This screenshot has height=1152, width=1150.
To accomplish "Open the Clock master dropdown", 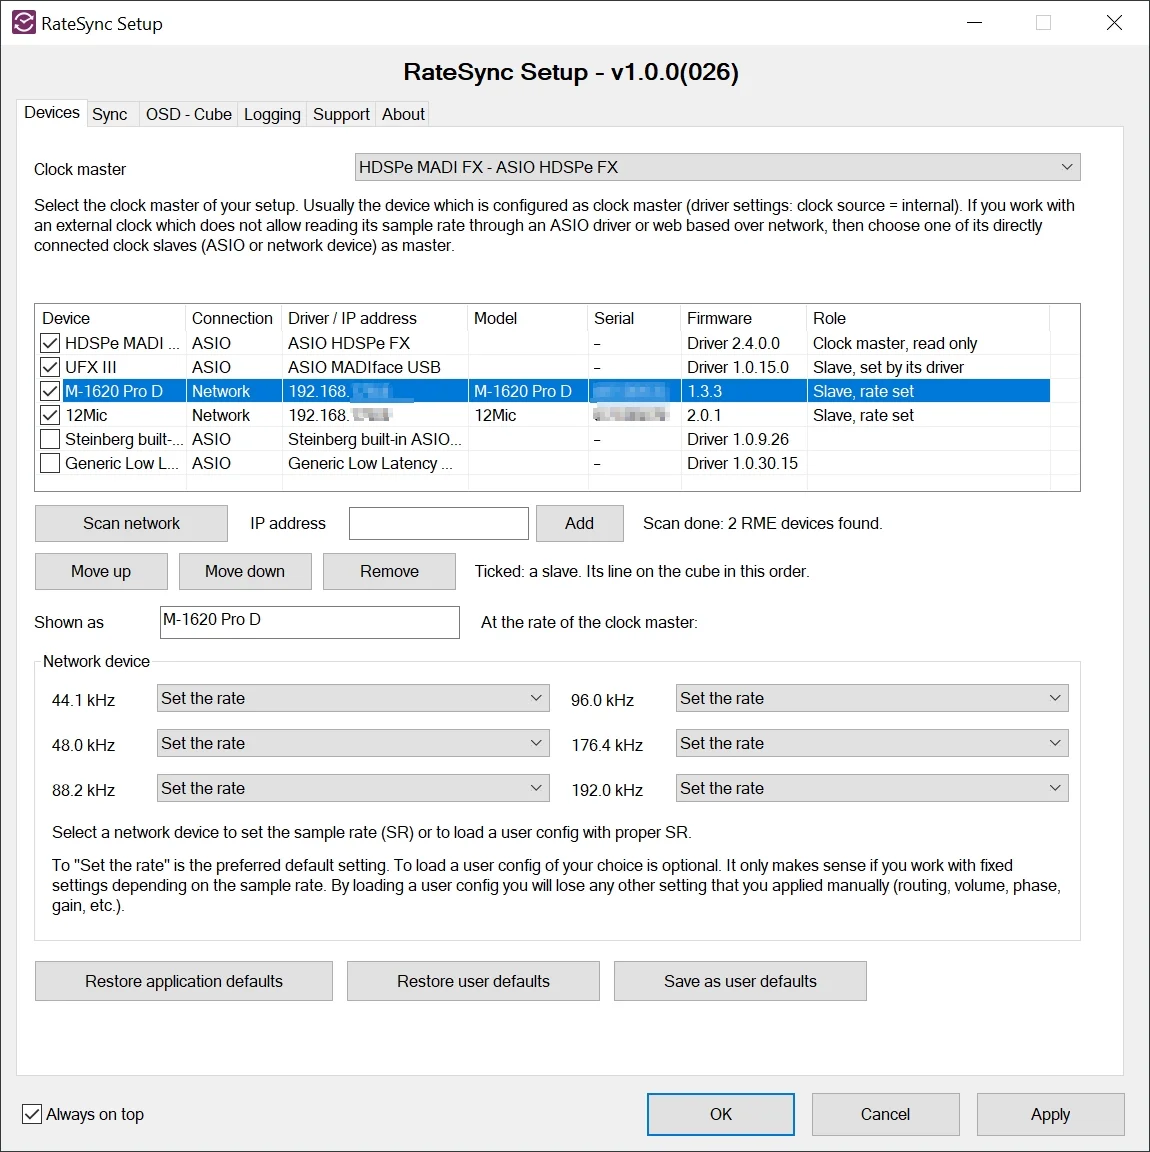I will click(x=717, y=168).
